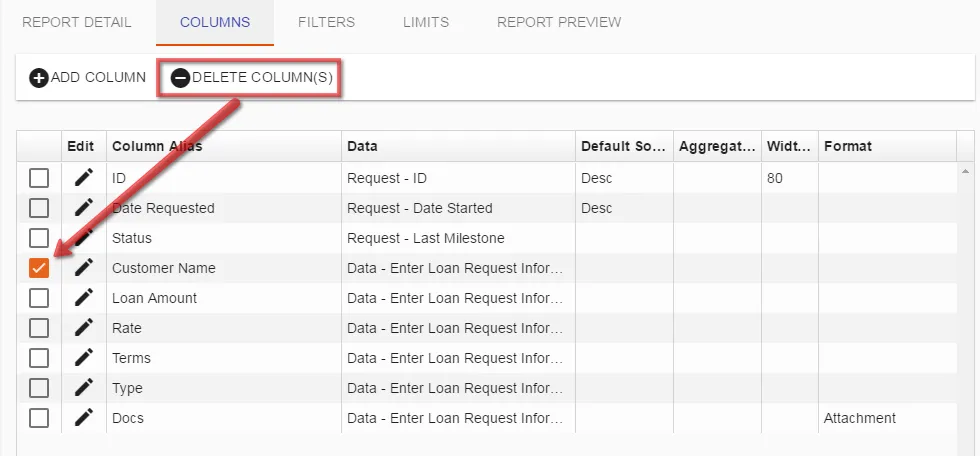Edit the Date Requested column via its pencil
The height and width of the screenshot is (456, 980).
click(83, 208)
